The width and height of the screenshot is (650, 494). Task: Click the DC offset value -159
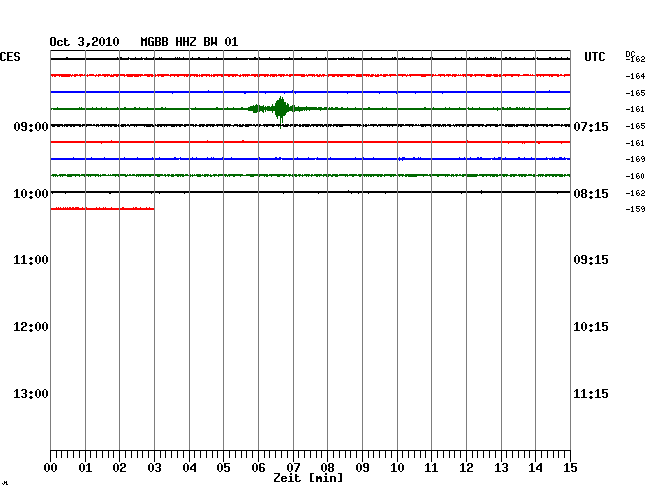(635, 209)
